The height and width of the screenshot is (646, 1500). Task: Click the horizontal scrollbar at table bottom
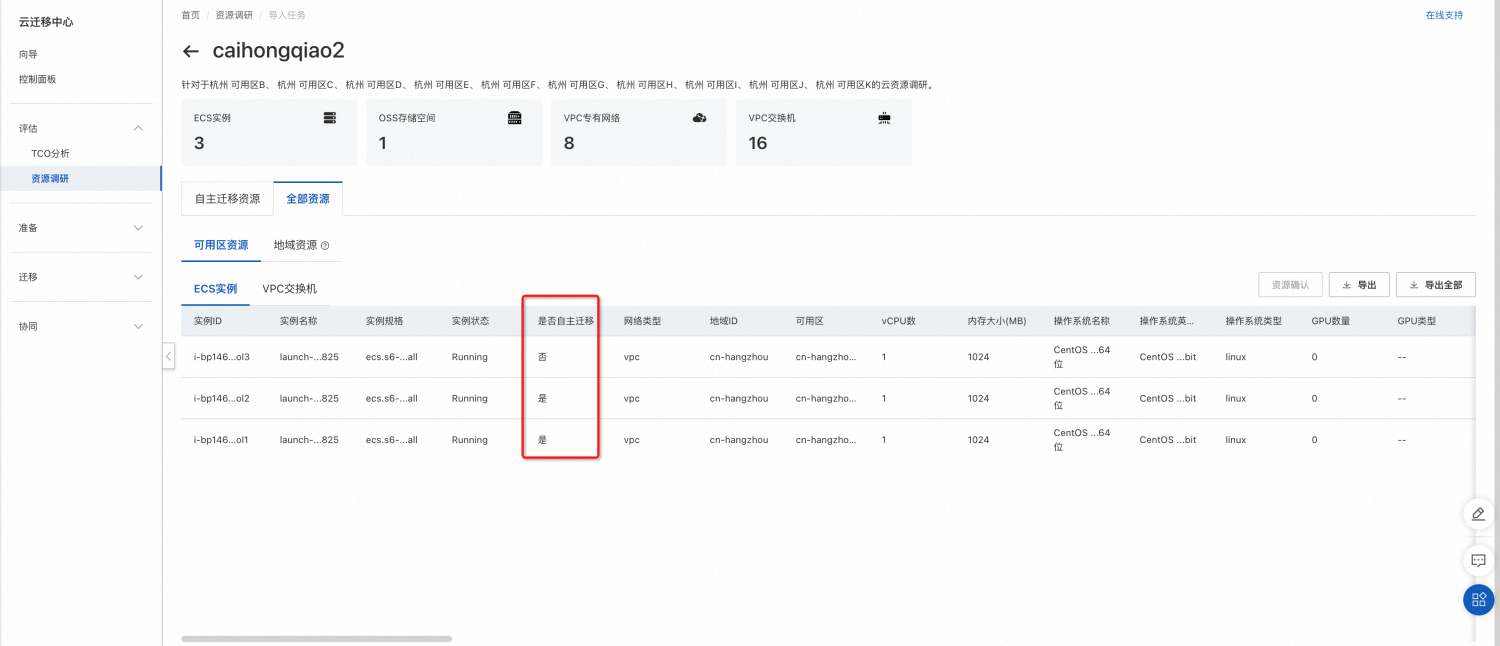tap(317, 638)
